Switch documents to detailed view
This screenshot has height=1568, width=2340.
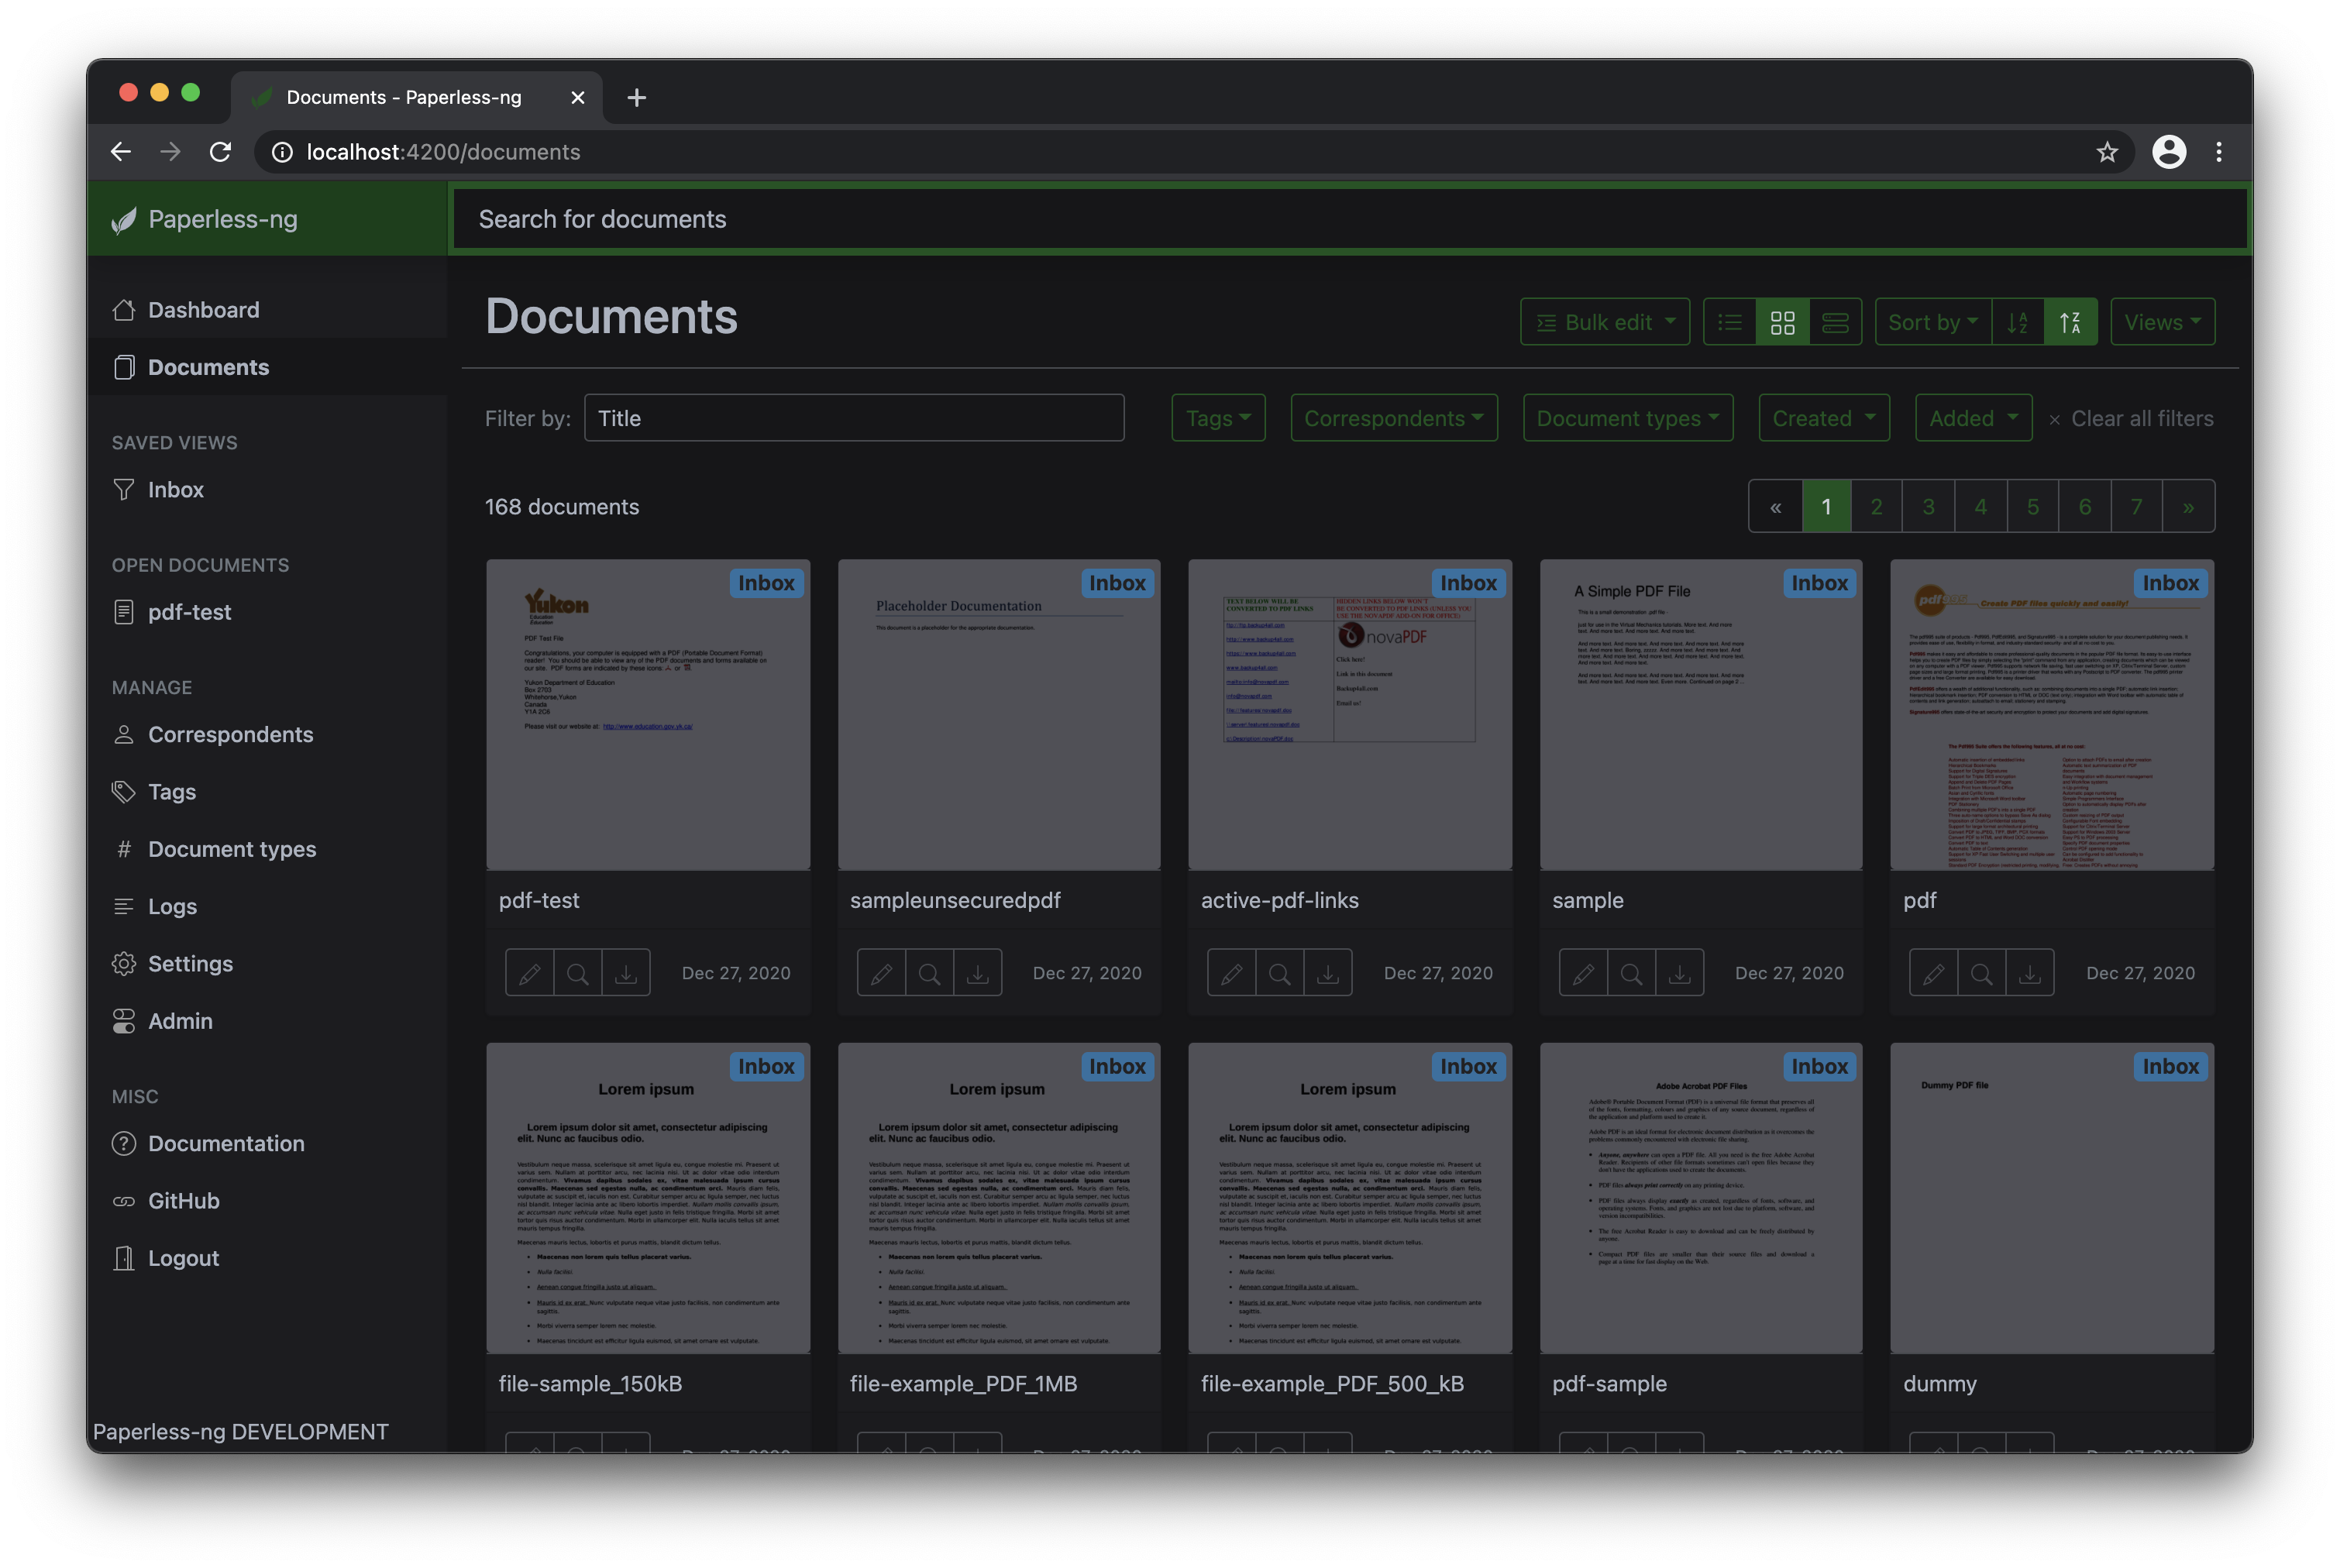click(1837, 321)
